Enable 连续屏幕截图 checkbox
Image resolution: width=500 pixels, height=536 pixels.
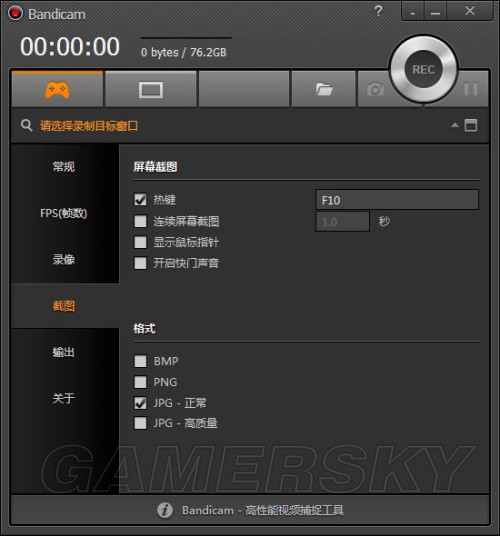pyautogui.click(x=140, y=221)
